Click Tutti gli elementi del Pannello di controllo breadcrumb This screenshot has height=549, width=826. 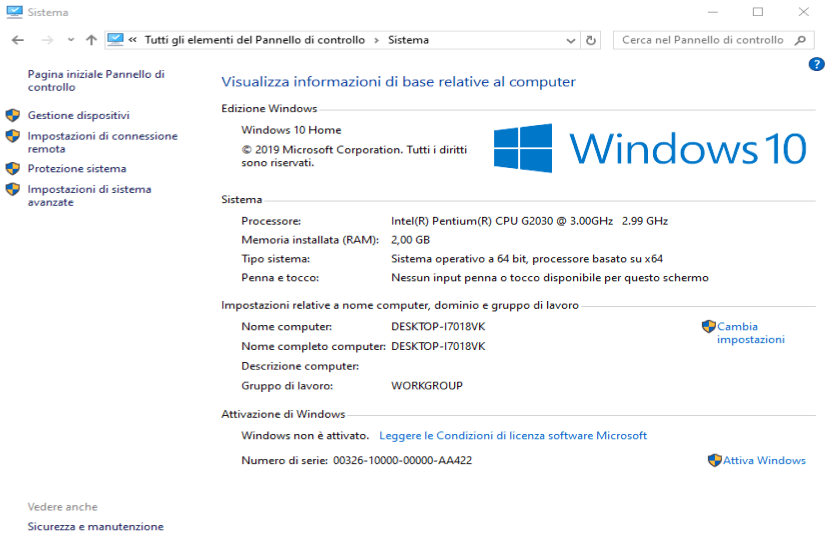pos(254,40)
